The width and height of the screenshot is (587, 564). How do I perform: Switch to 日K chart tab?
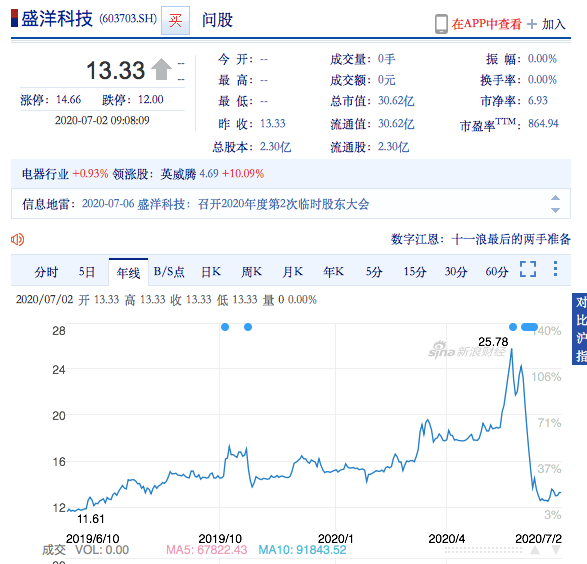click(x=211, y=272)
